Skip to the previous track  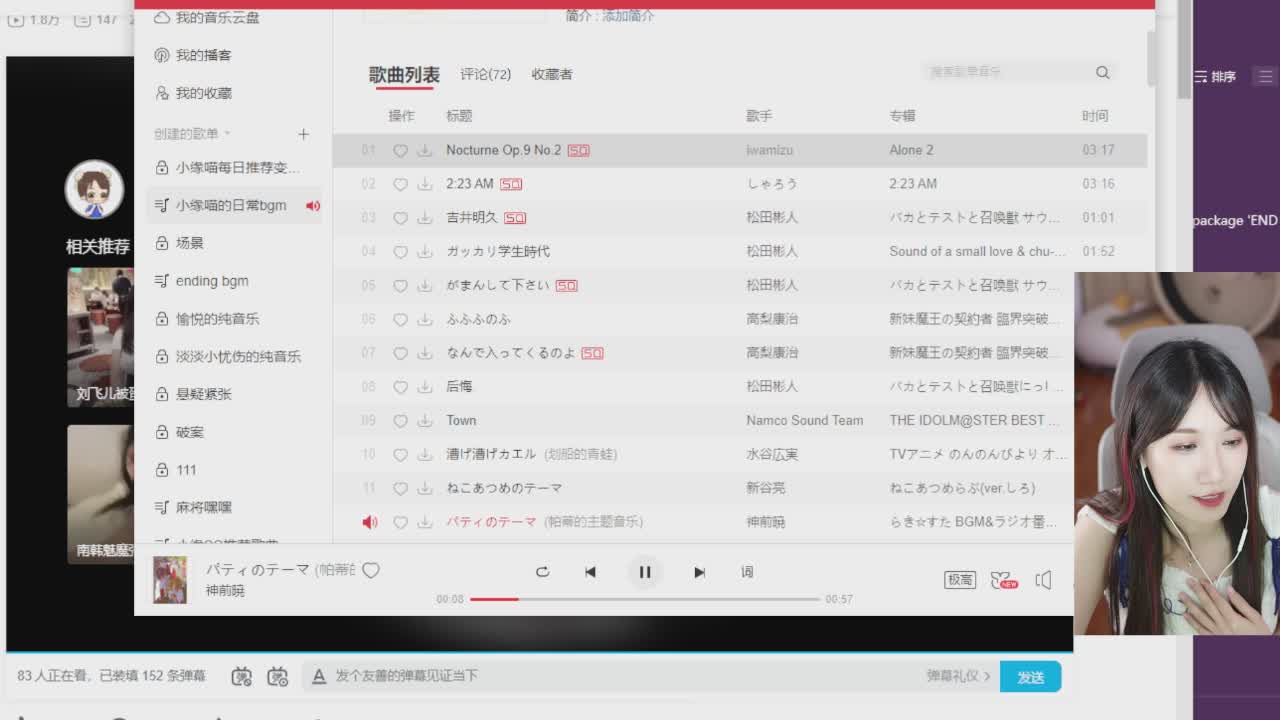pos(590,572)
